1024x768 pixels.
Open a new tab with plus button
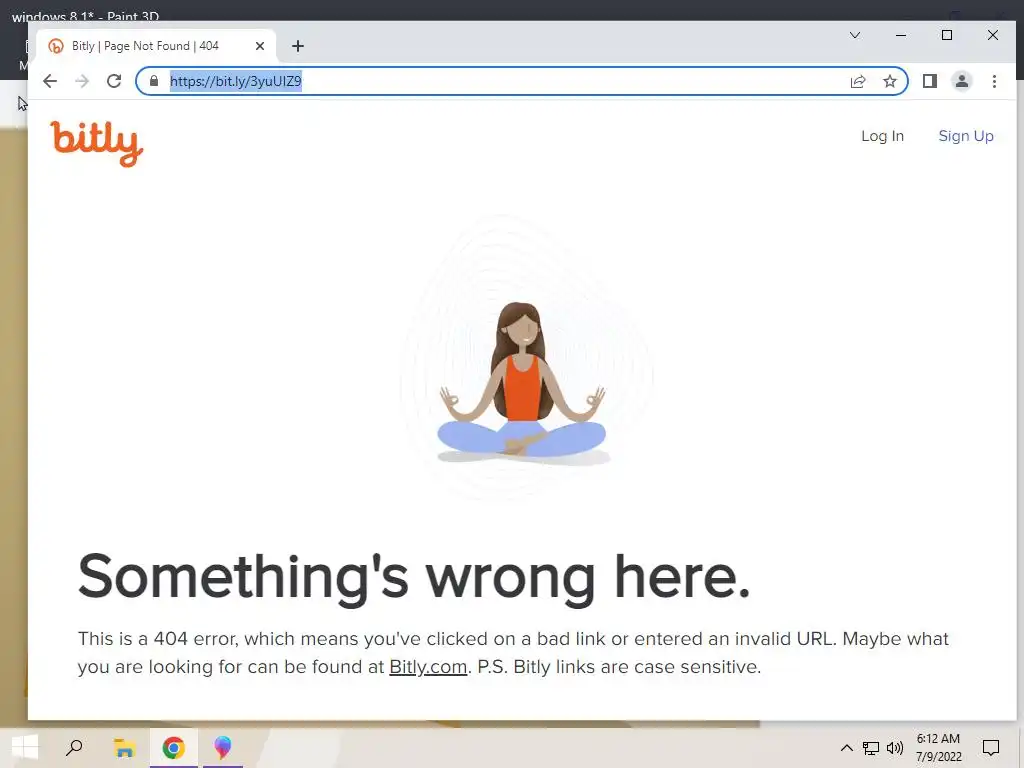(298, 46)
